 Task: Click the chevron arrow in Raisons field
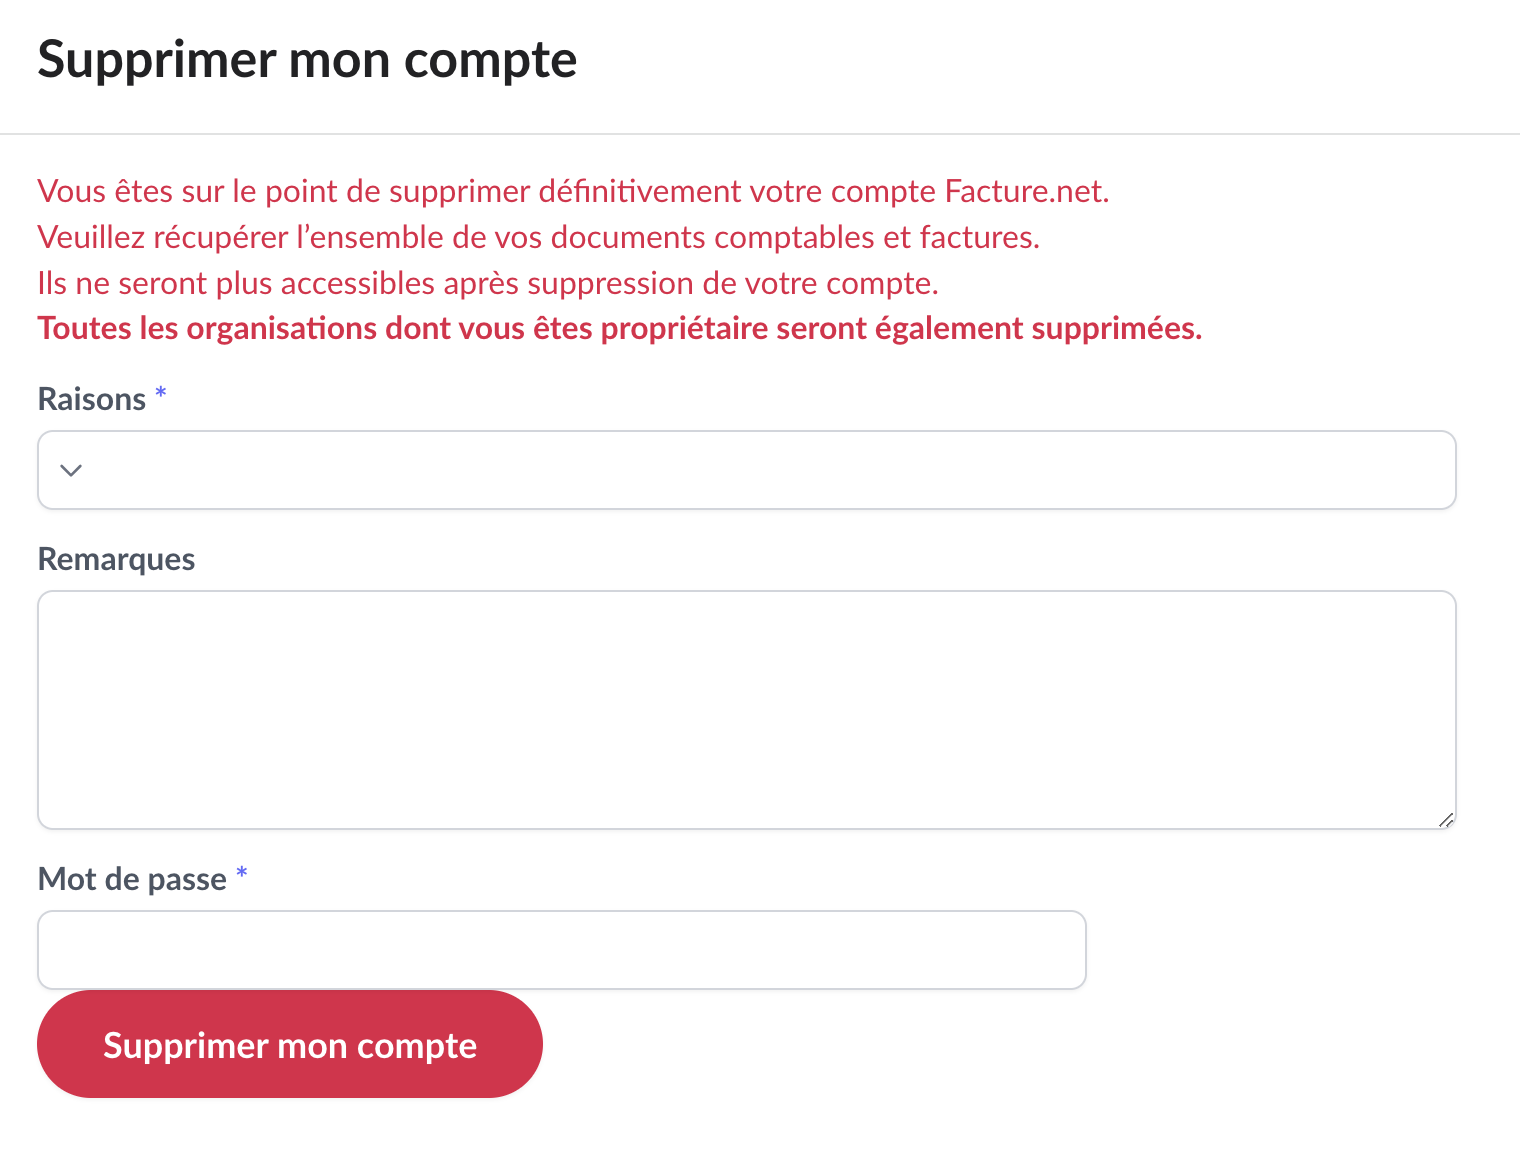coord(71,470)
